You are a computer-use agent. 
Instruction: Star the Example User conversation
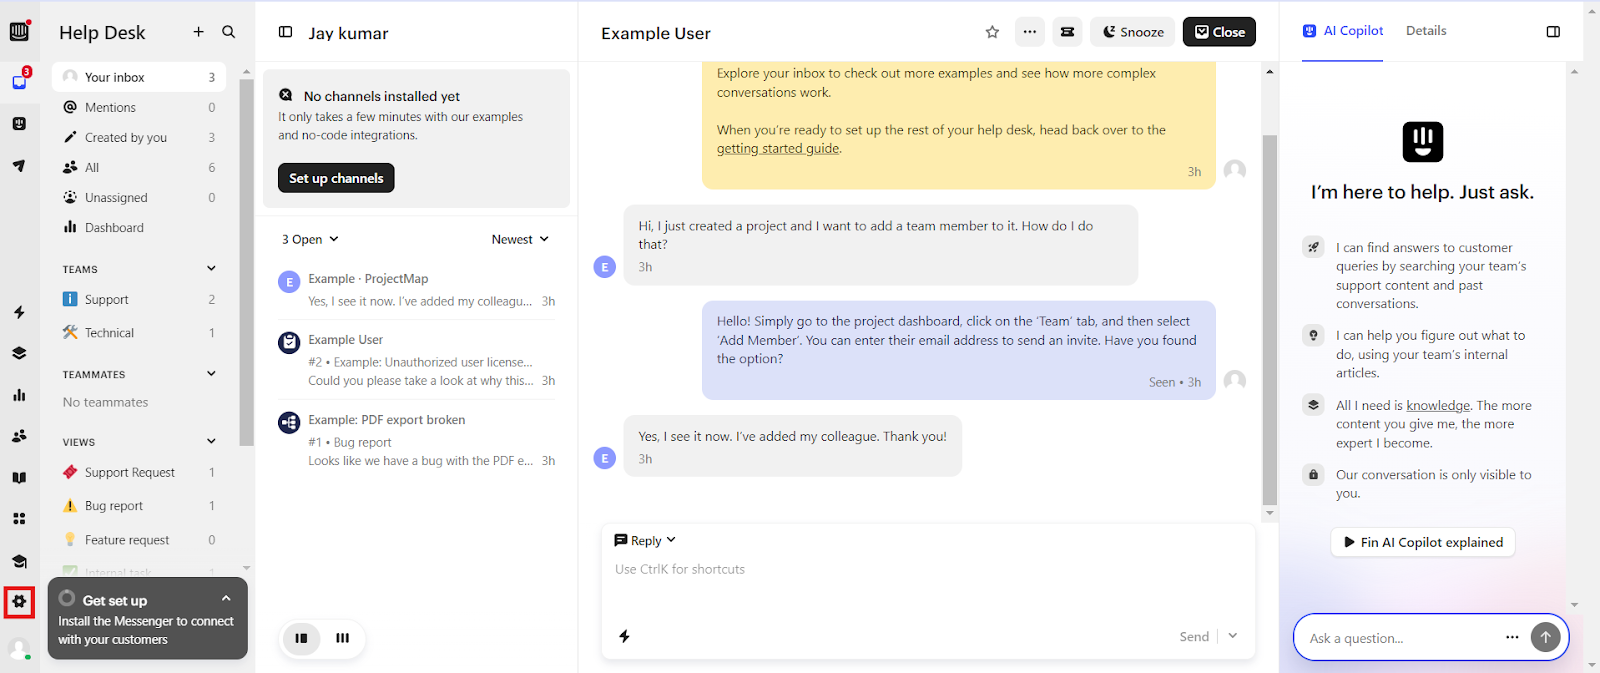click(992, 32)
